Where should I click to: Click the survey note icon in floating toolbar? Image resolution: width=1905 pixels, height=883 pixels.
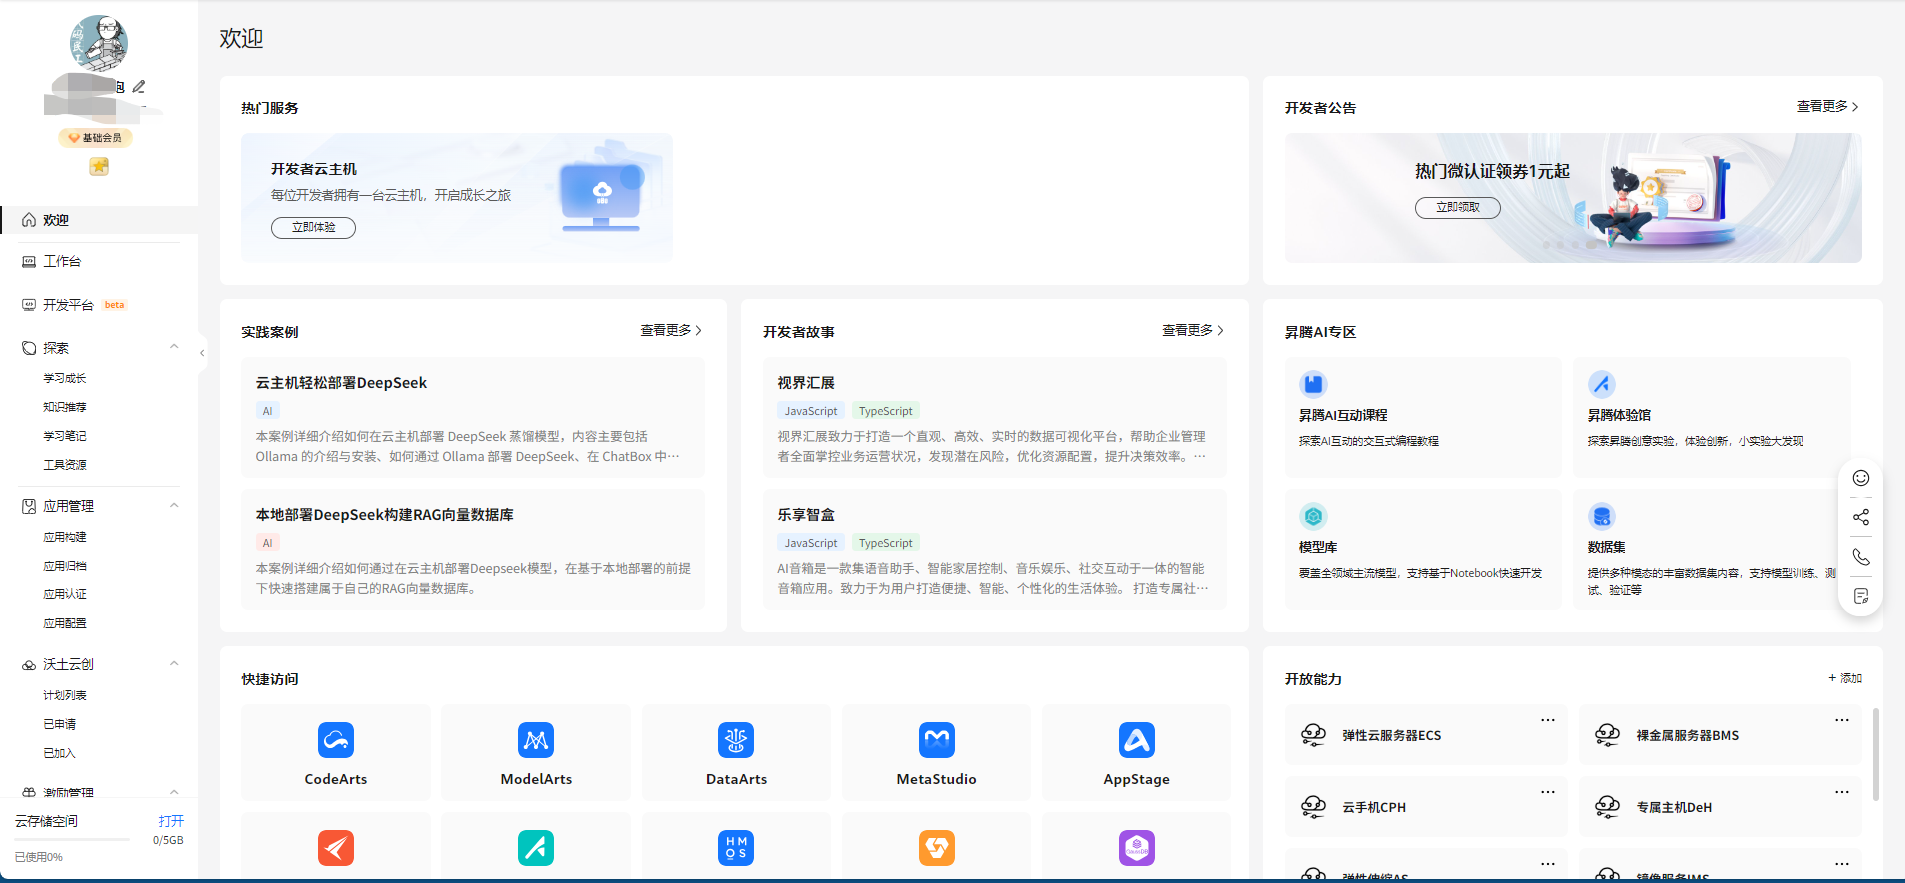point(1861,596)
